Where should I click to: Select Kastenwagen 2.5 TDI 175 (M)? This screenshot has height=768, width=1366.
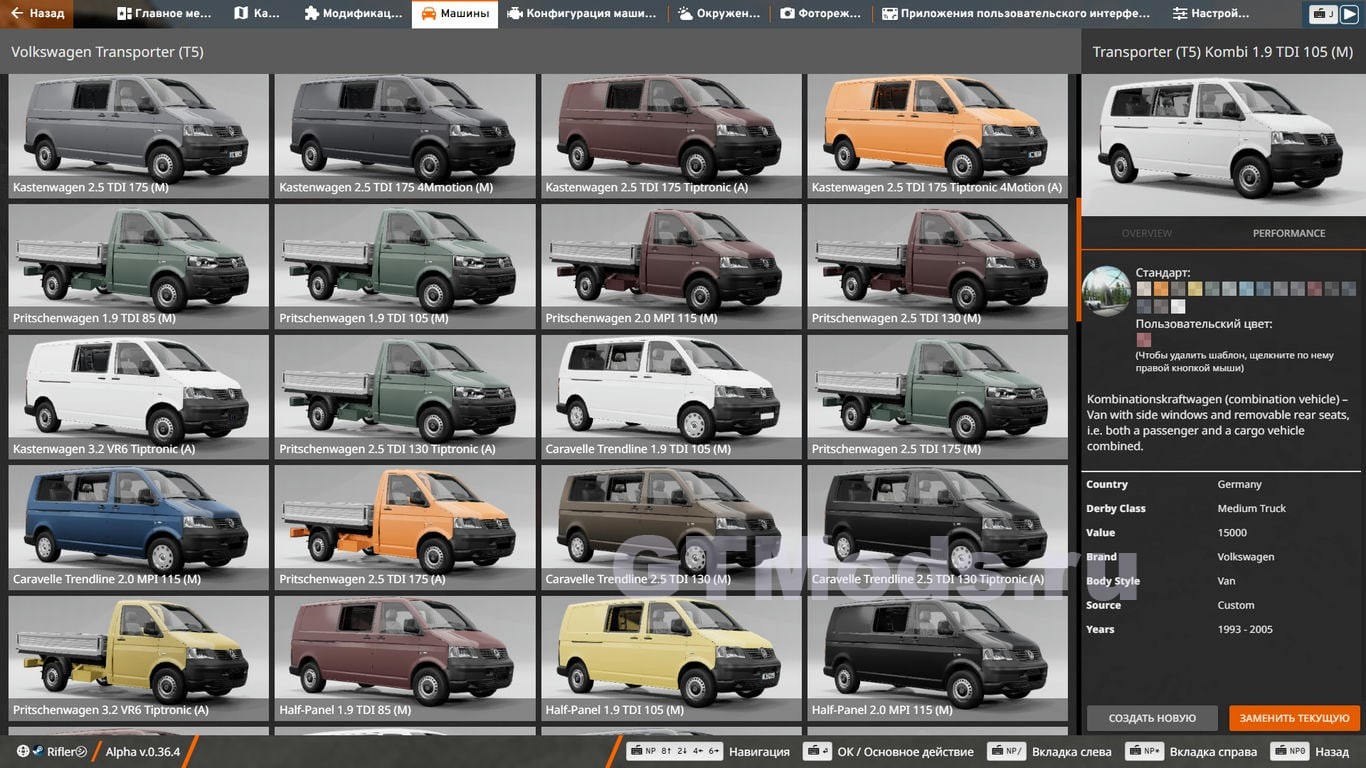point(138,136)
